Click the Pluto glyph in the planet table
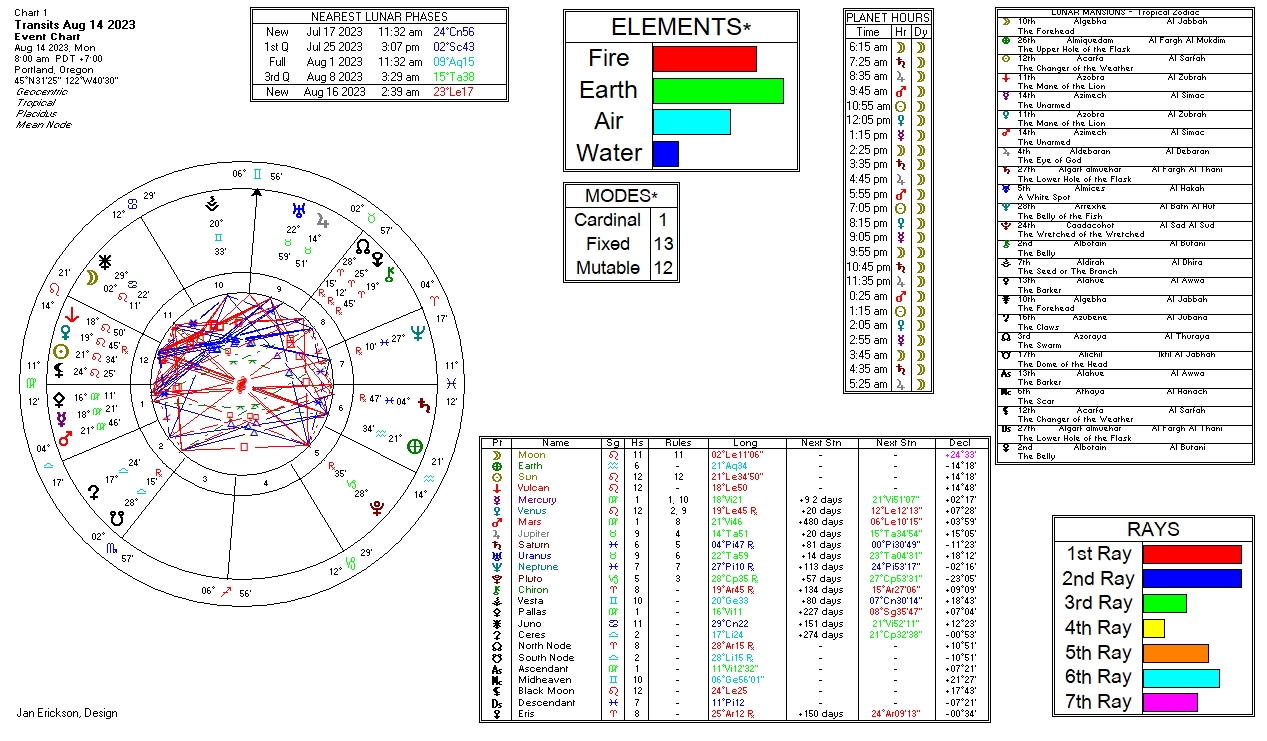The width and height of the screenshot is (1267, 741). [496, 578]
